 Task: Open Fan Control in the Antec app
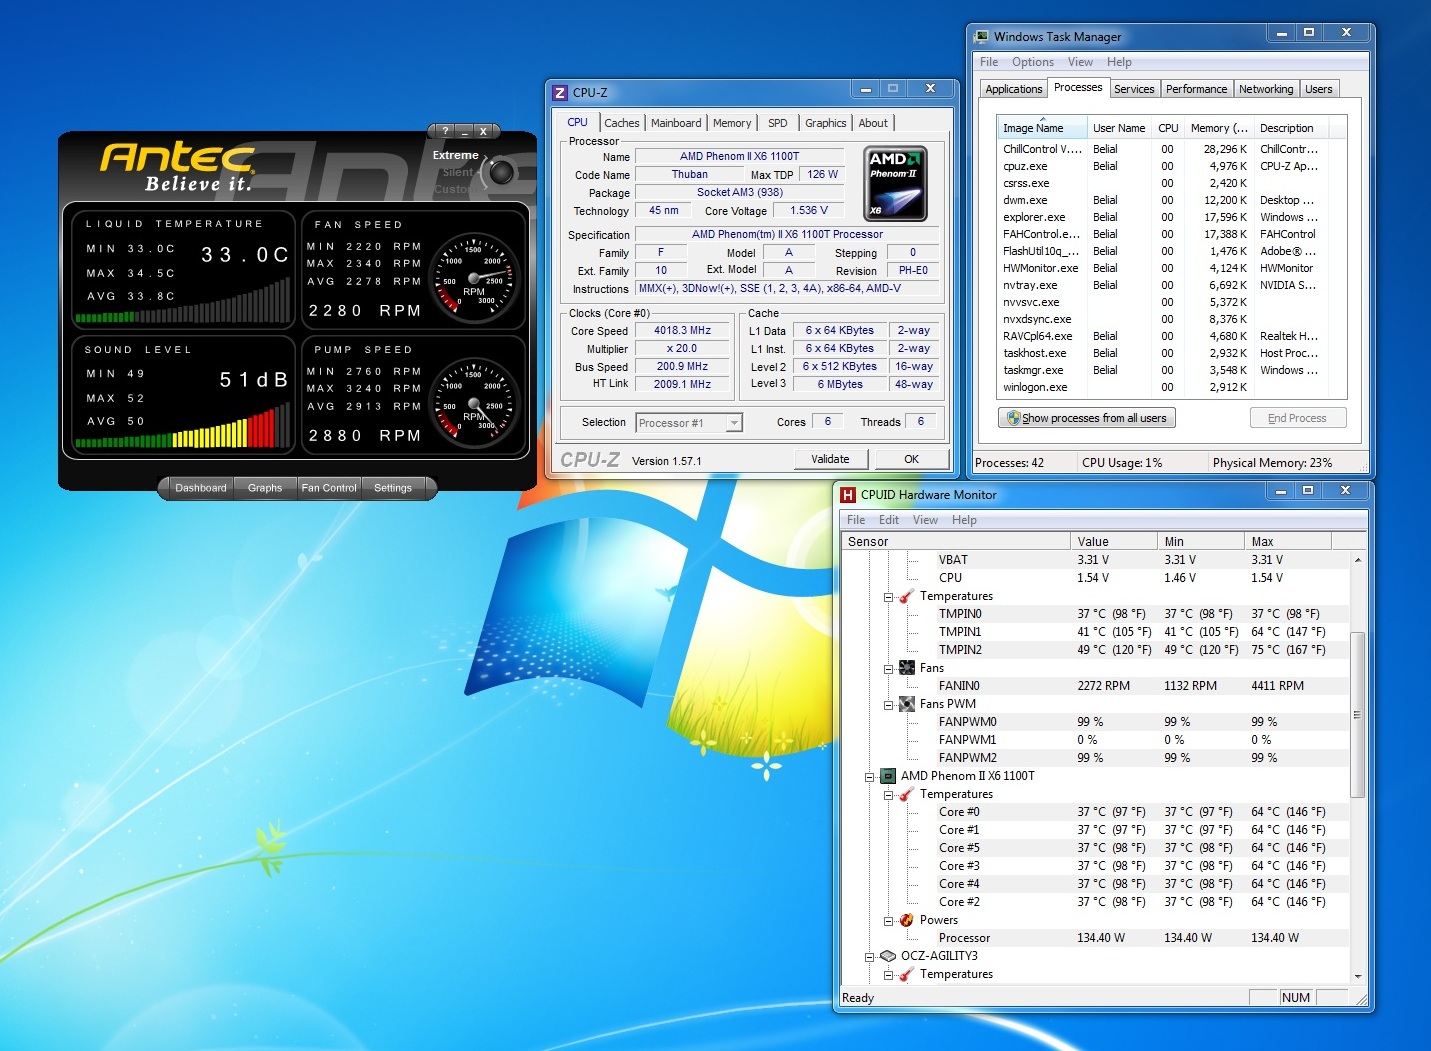click(329, 488)
